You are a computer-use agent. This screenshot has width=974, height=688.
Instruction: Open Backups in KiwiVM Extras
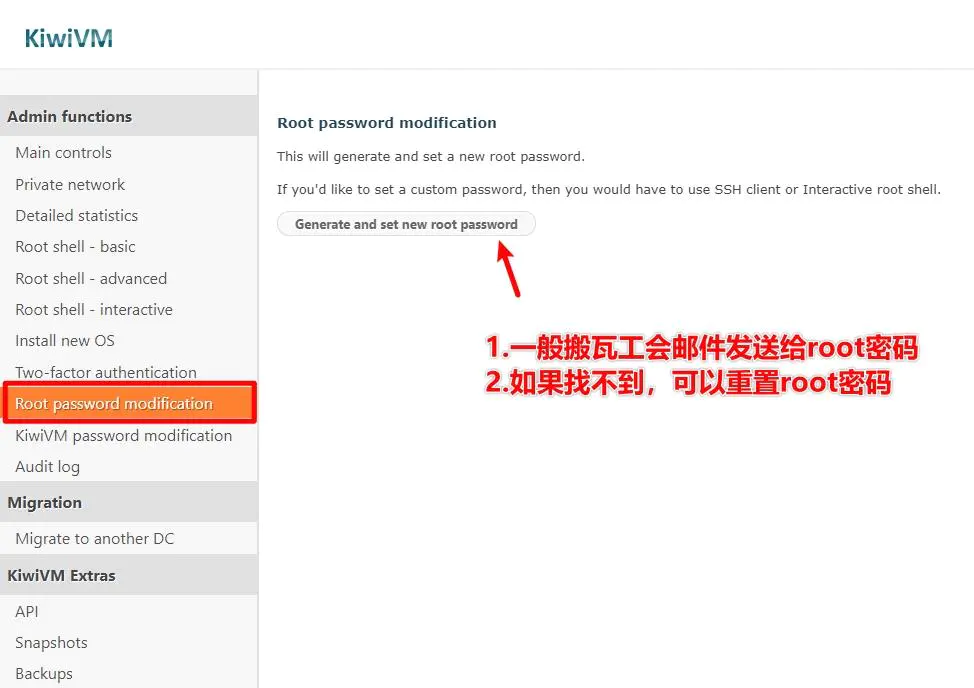click(43, 674)
